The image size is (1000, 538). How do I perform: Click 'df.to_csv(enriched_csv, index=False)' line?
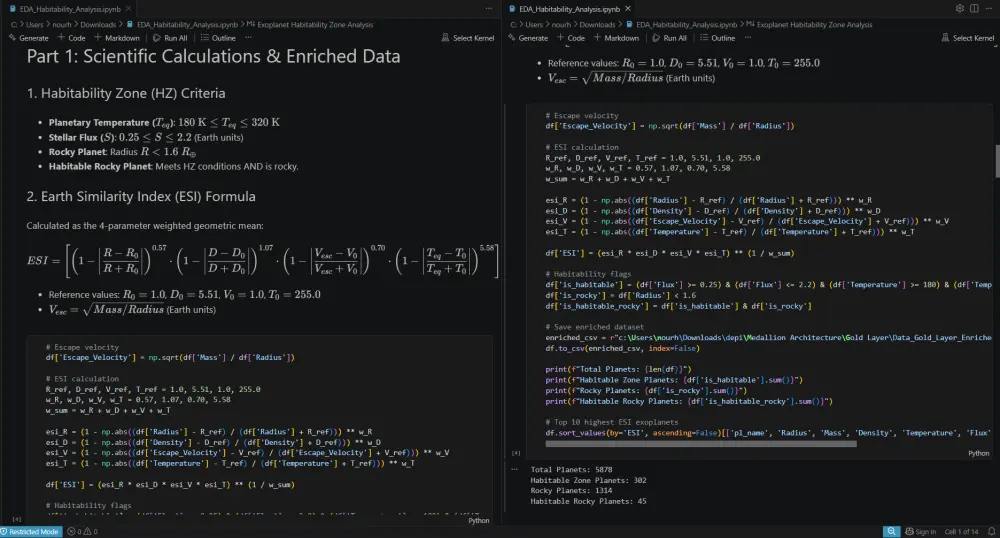[622, 349]
